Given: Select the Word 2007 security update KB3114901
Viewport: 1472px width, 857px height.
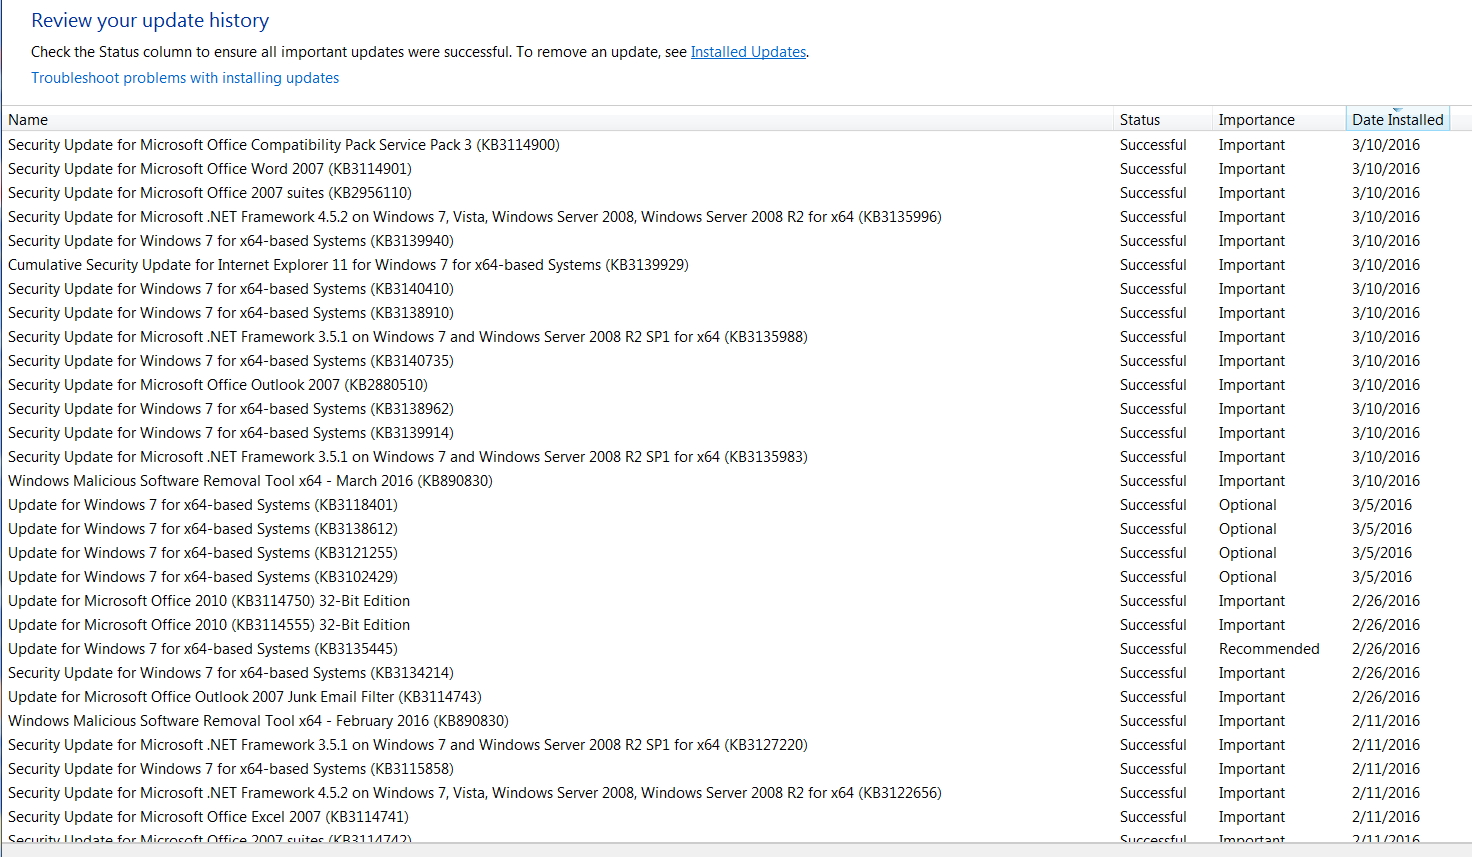Looking at the screenshot, I should (x=210, y=169).
